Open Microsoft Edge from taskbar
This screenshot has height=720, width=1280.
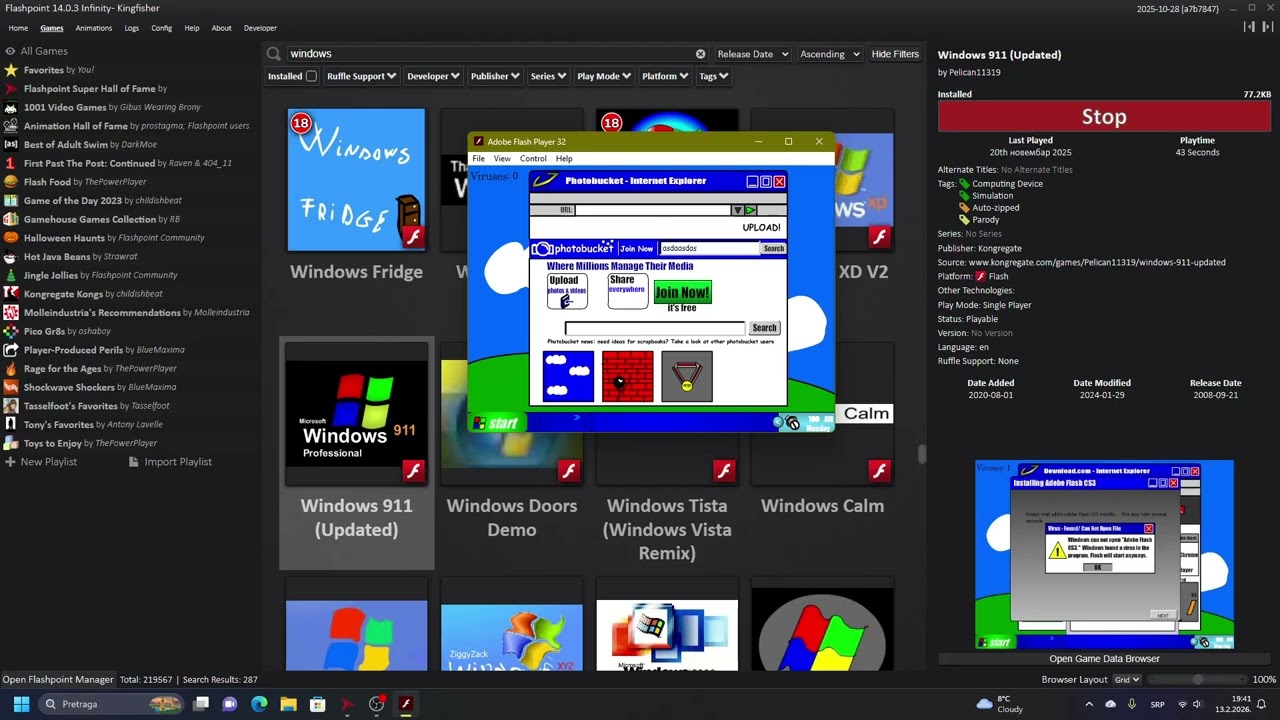coord(259,704)
